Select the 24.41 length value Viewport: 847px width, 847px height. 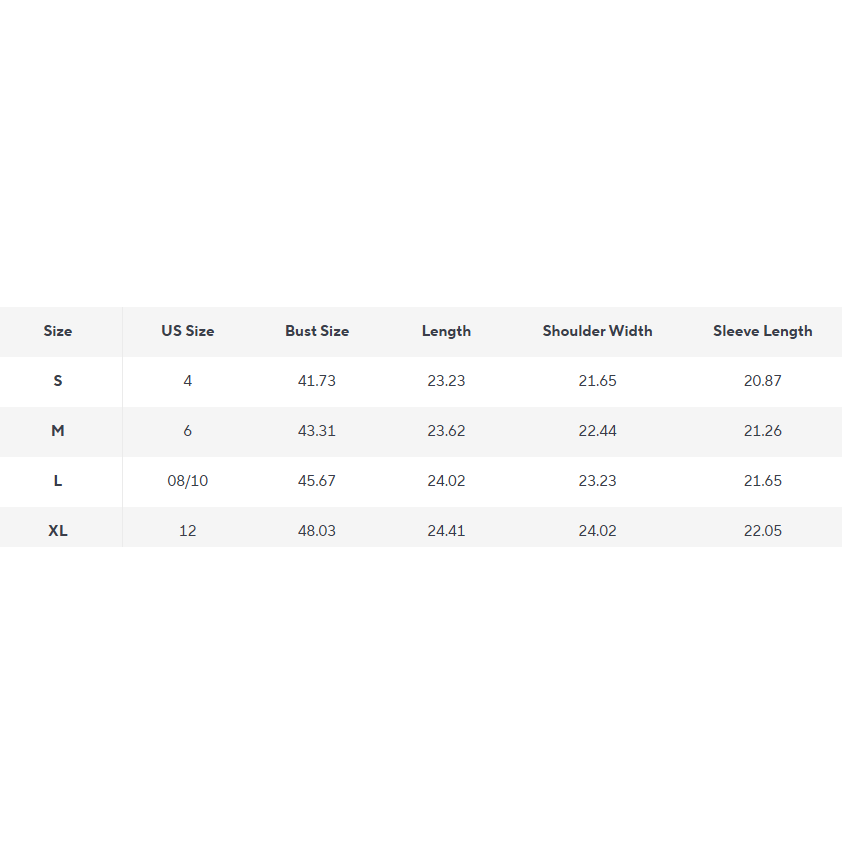click(446, 531)
